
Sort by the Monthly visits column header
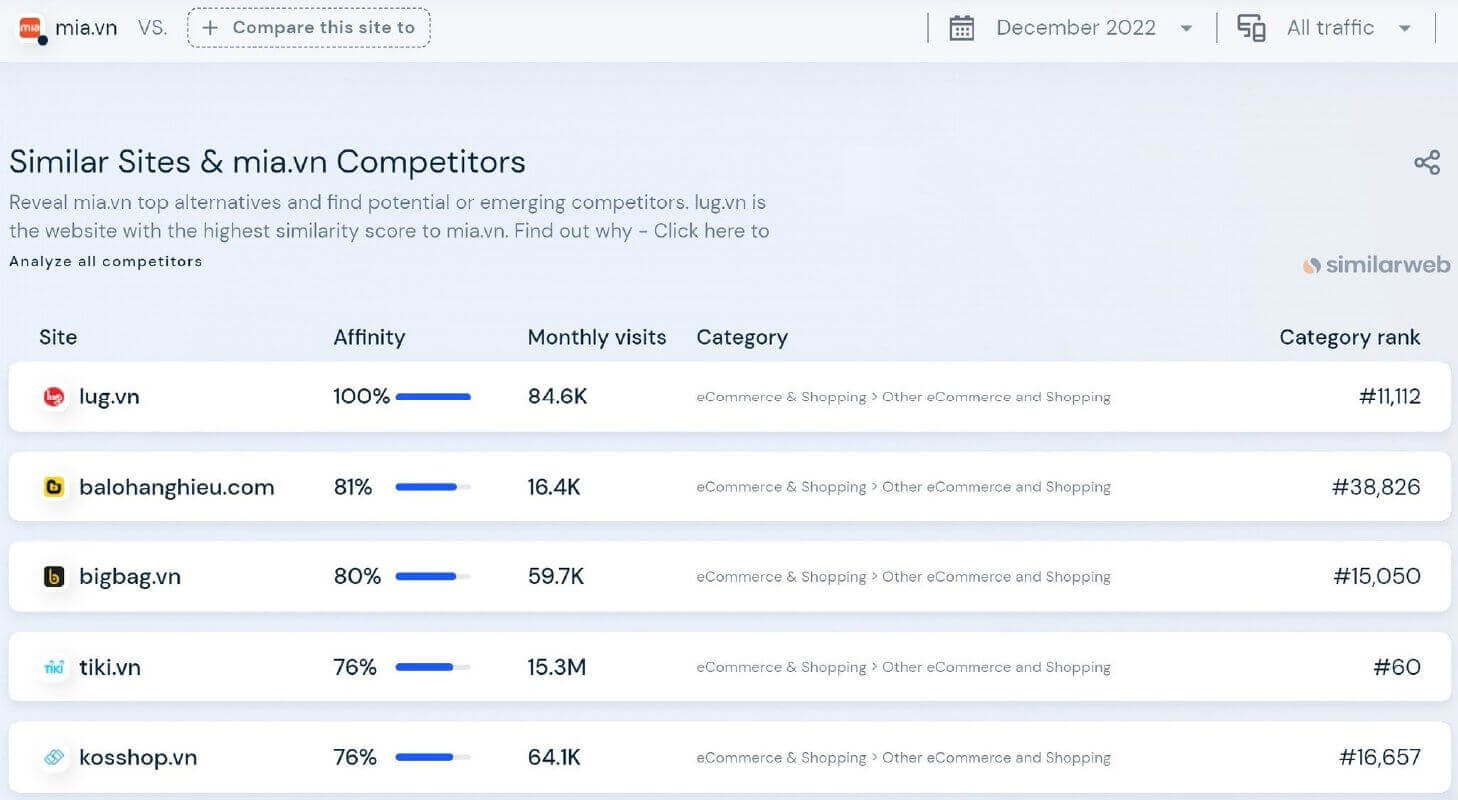tap(596, 337)
